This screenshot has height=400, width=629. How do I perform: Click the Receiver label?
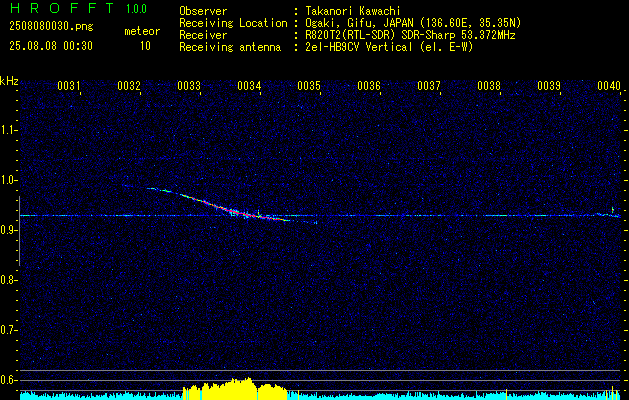pos(203,35)
